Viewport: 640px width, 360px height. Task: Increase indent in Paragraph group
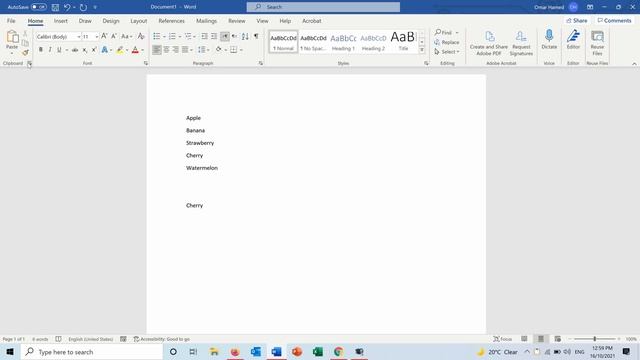point(214,36)
